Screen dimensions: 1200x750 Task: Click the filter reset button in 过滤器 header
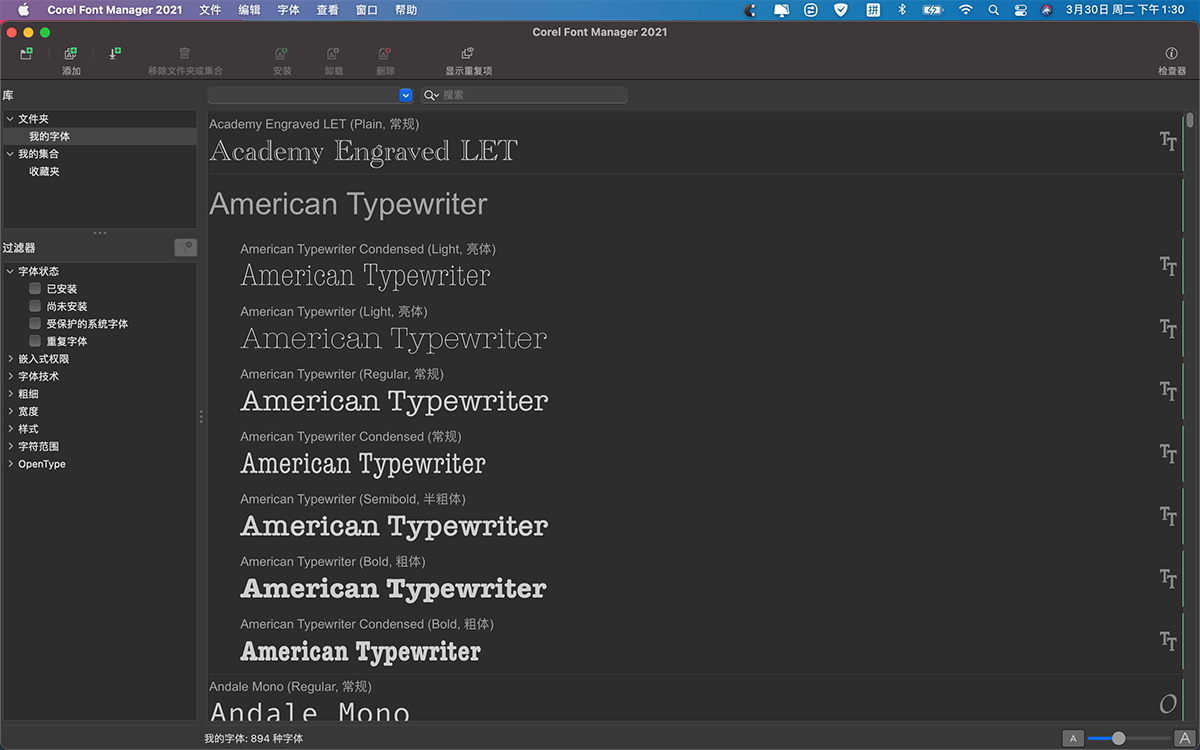[186, 247]
